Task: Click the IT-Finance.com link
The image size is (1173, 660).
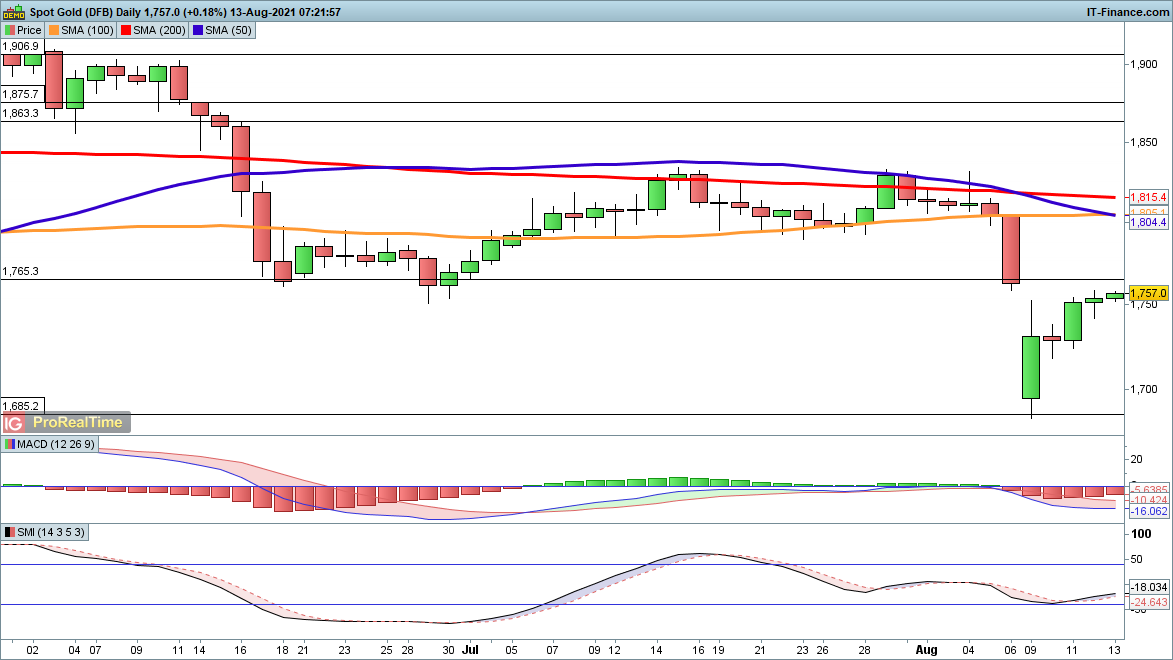Action: click(x=1126, y=11)
